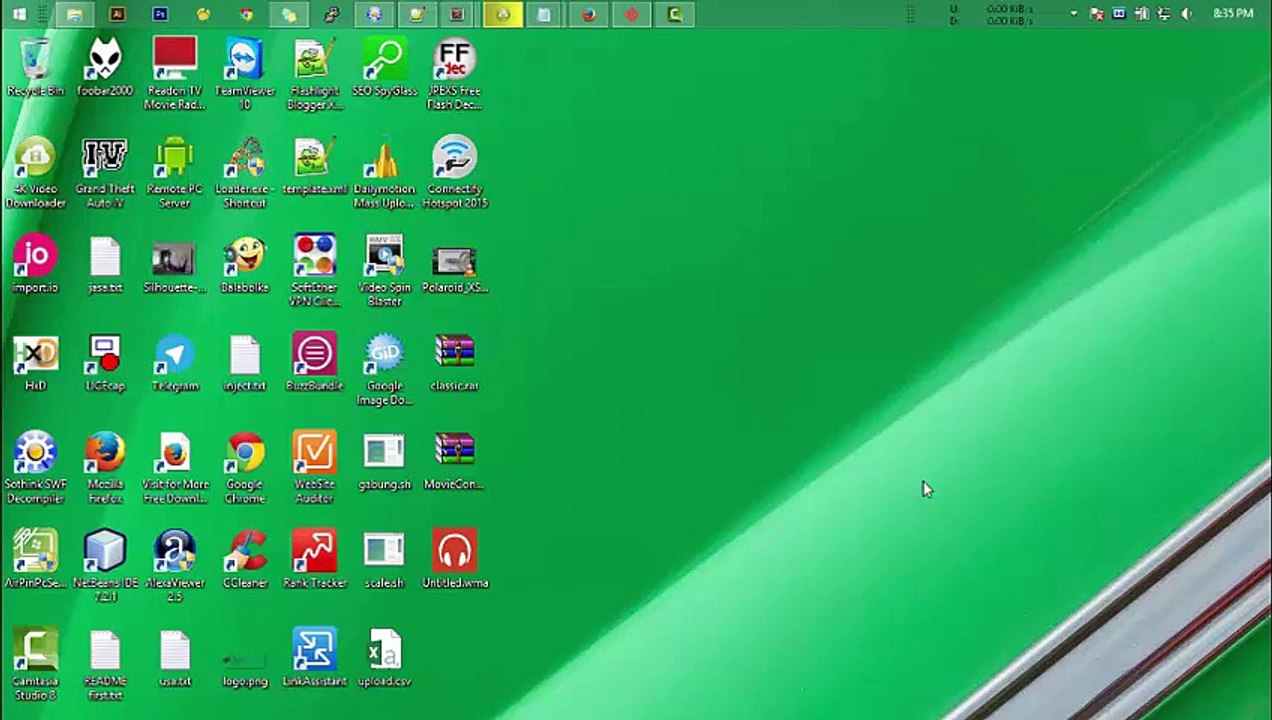Select the Flashlight Blogger XML file icon
Screen dimensions: 1272x720
(x=315, y=74)
